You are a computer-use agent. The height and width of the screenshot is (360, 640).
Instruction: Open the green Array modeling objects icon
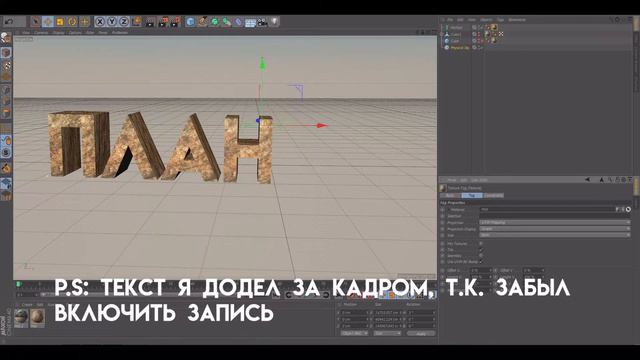[x=227, y=22]
